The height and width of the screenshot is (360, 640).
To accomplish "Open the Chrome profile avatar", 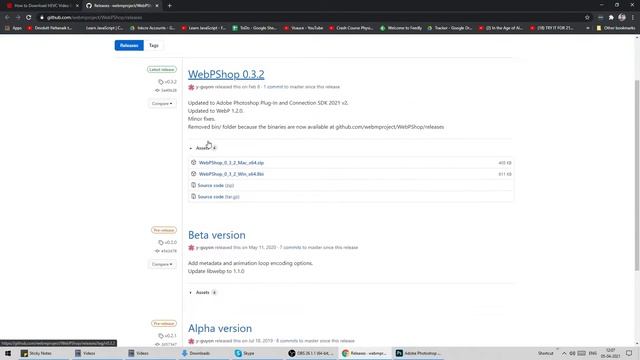I will click(x=622, y=18).
